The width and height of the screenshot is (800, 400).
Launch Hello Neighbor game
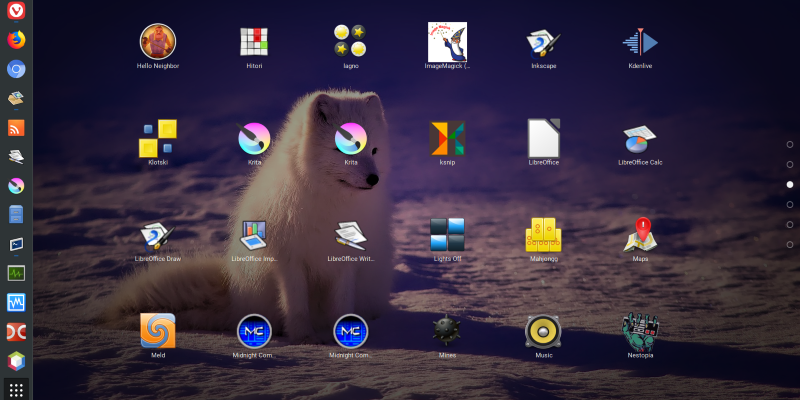point(158,41)
